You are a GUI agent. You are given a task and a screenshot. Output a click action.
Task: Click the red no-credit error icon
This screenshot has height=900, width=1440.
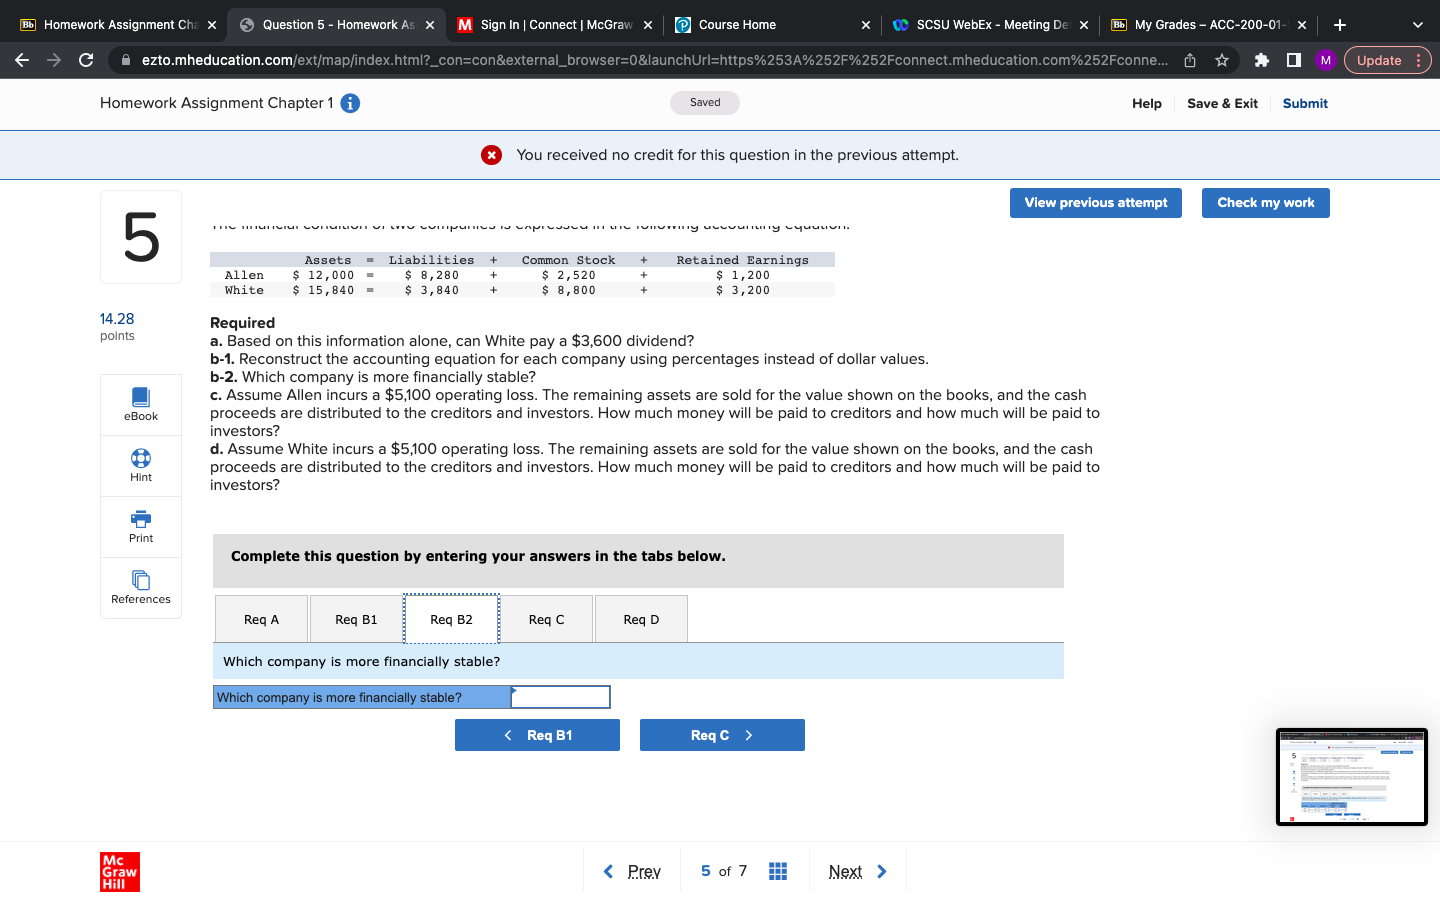click(491, 155)
